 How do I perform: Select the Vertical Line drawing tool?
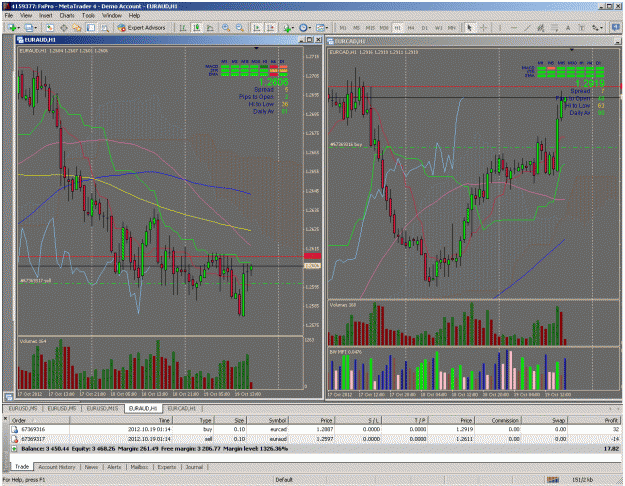(500, 28)
